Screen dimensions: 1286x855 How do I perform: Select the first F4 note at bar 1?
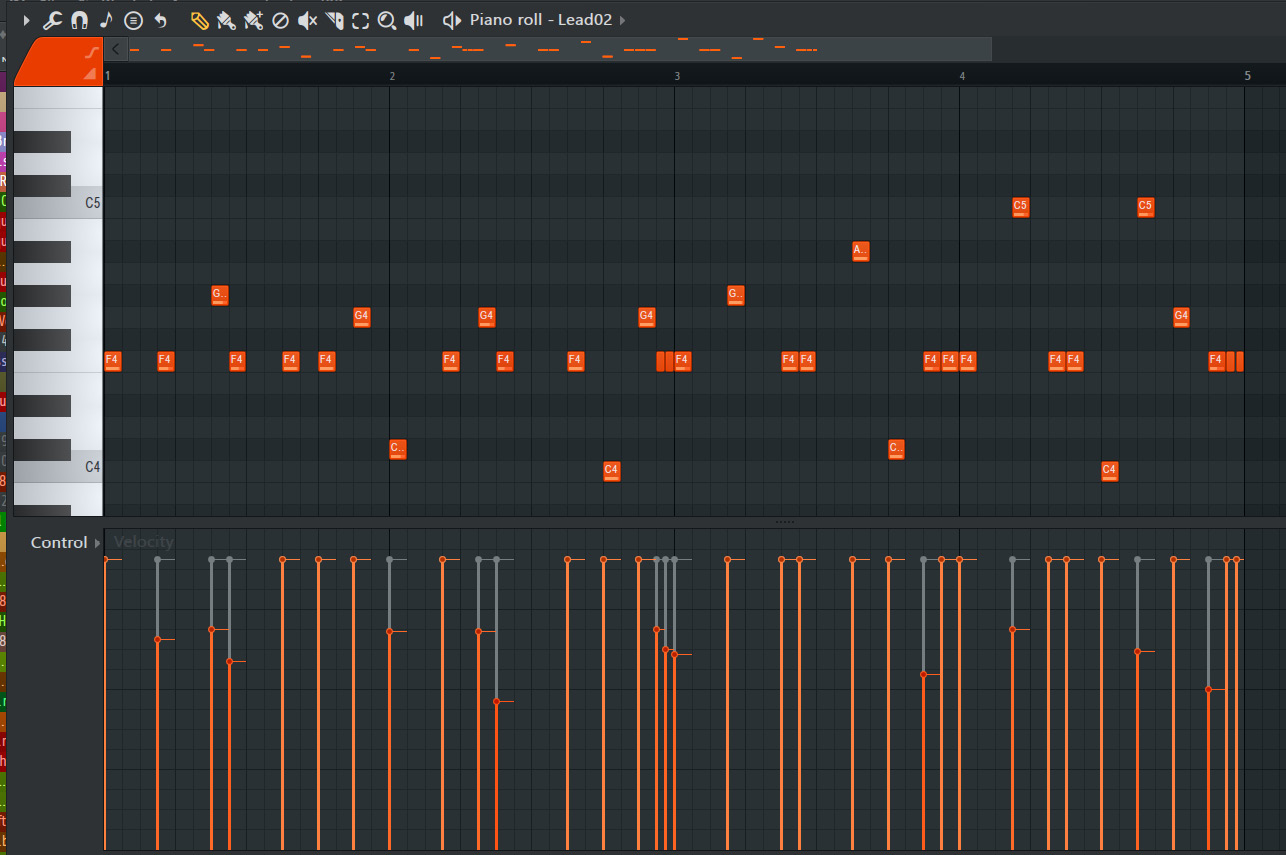tap(112, 361)
